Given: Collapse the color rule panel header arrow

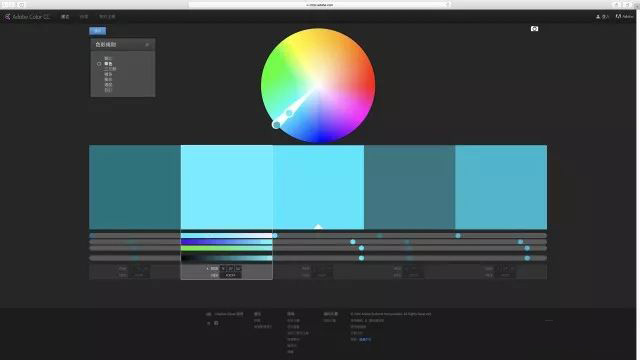Looking at the screenshot, I should click(x=147, y=44).
